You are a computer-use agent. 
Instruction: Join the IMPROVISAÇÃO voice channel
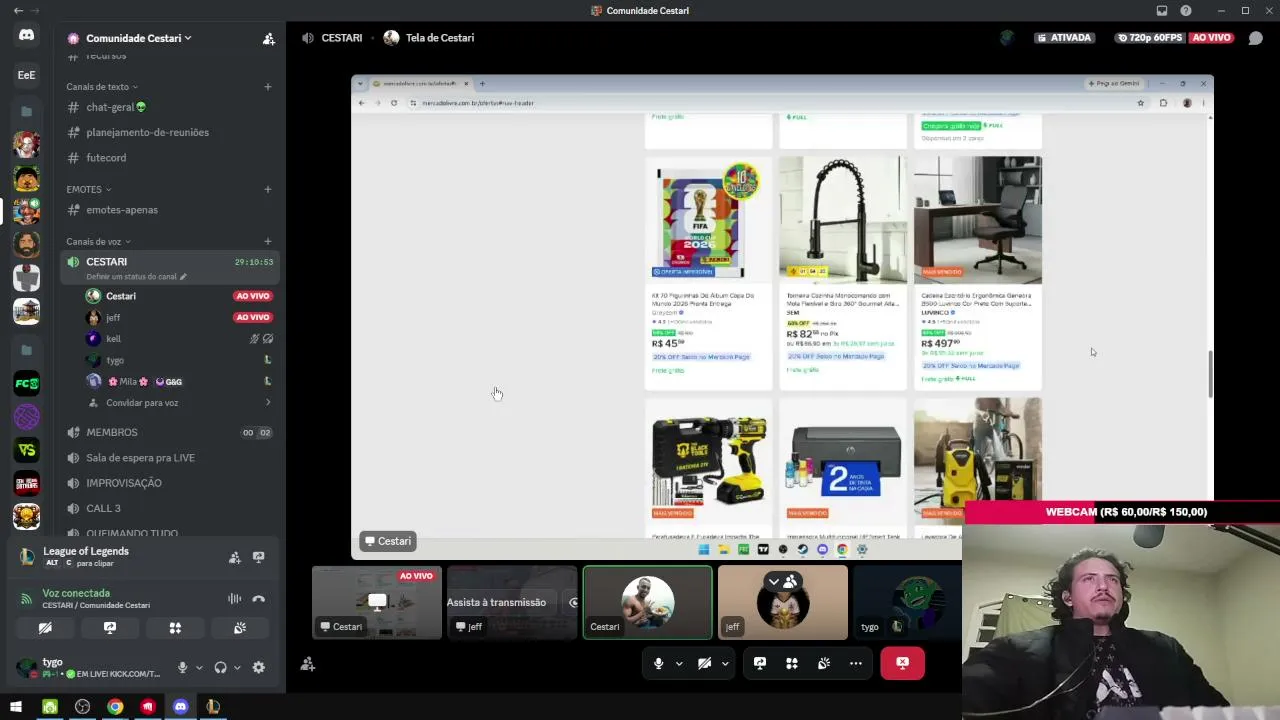click(x=168, y=483)
